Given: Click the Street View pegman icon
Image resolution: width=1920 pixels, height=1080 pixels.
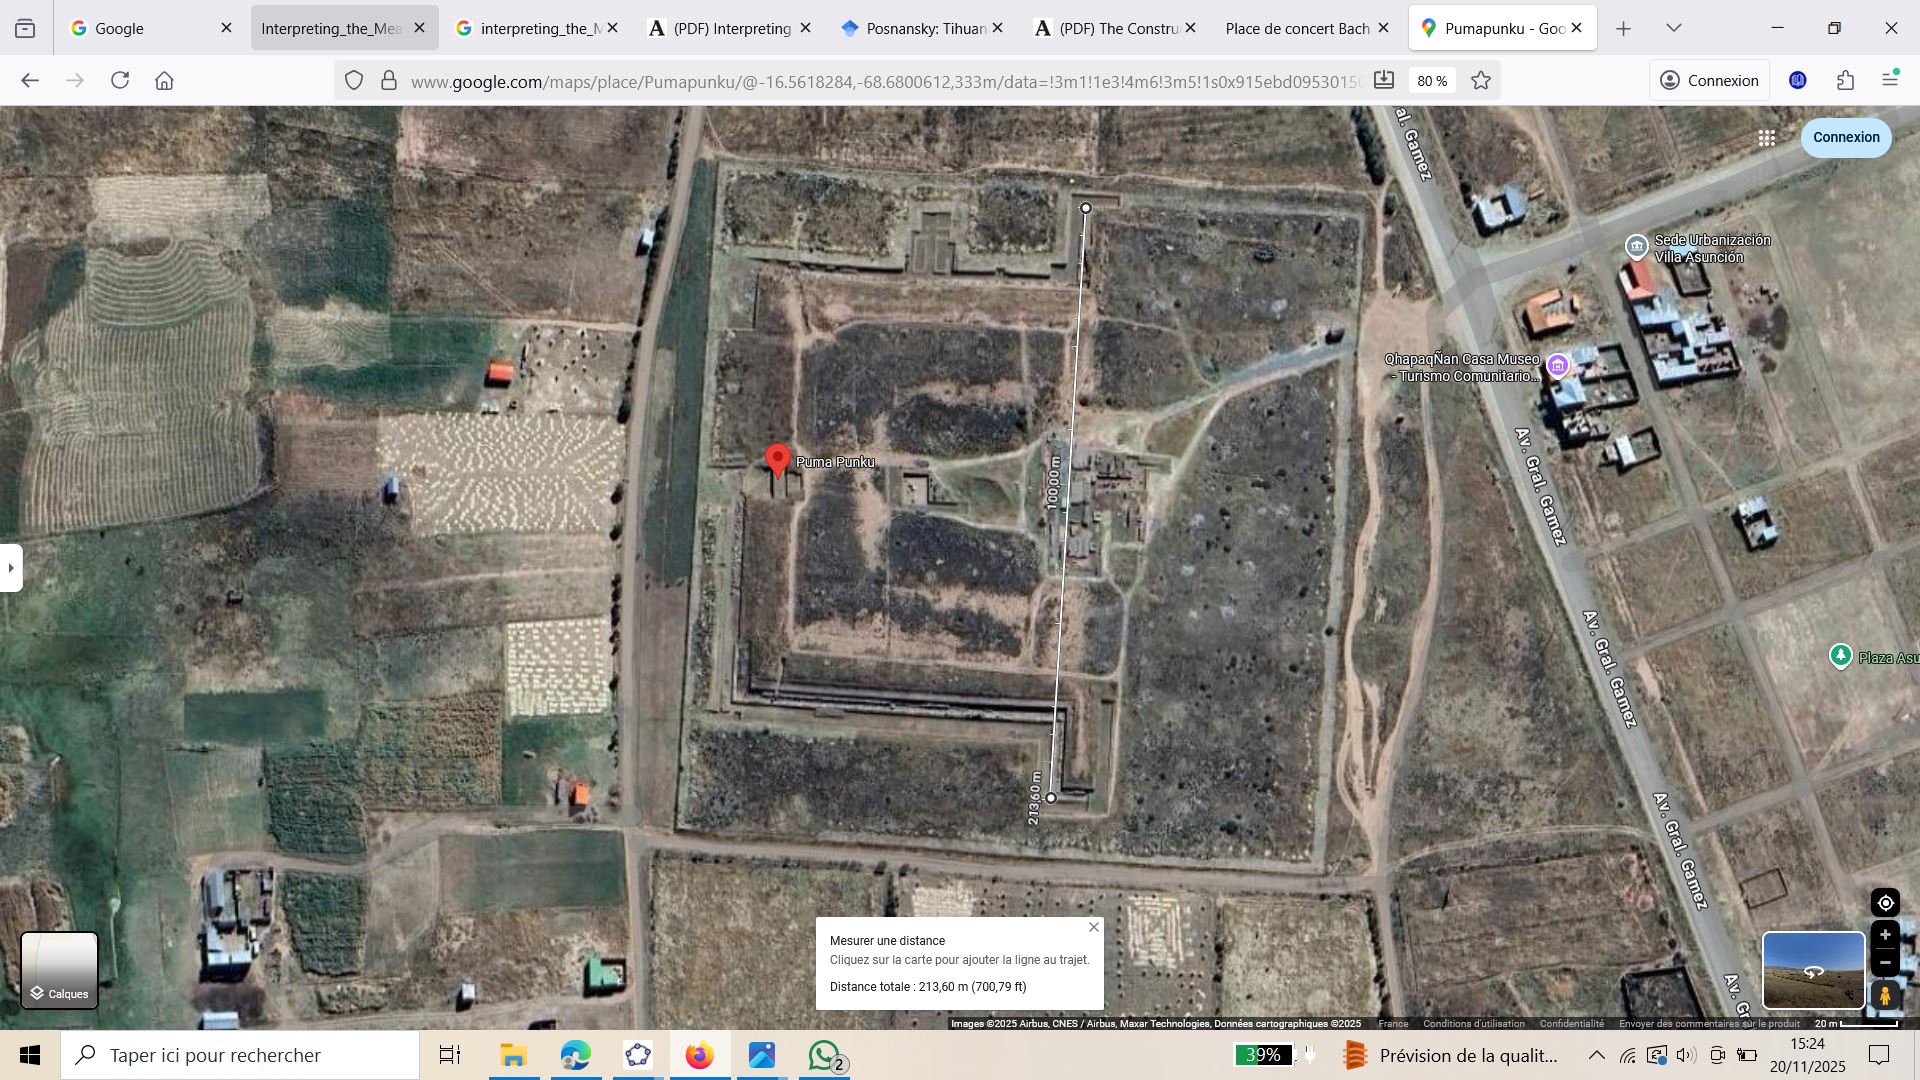Looking at the screenshot, I should 1885,996.
